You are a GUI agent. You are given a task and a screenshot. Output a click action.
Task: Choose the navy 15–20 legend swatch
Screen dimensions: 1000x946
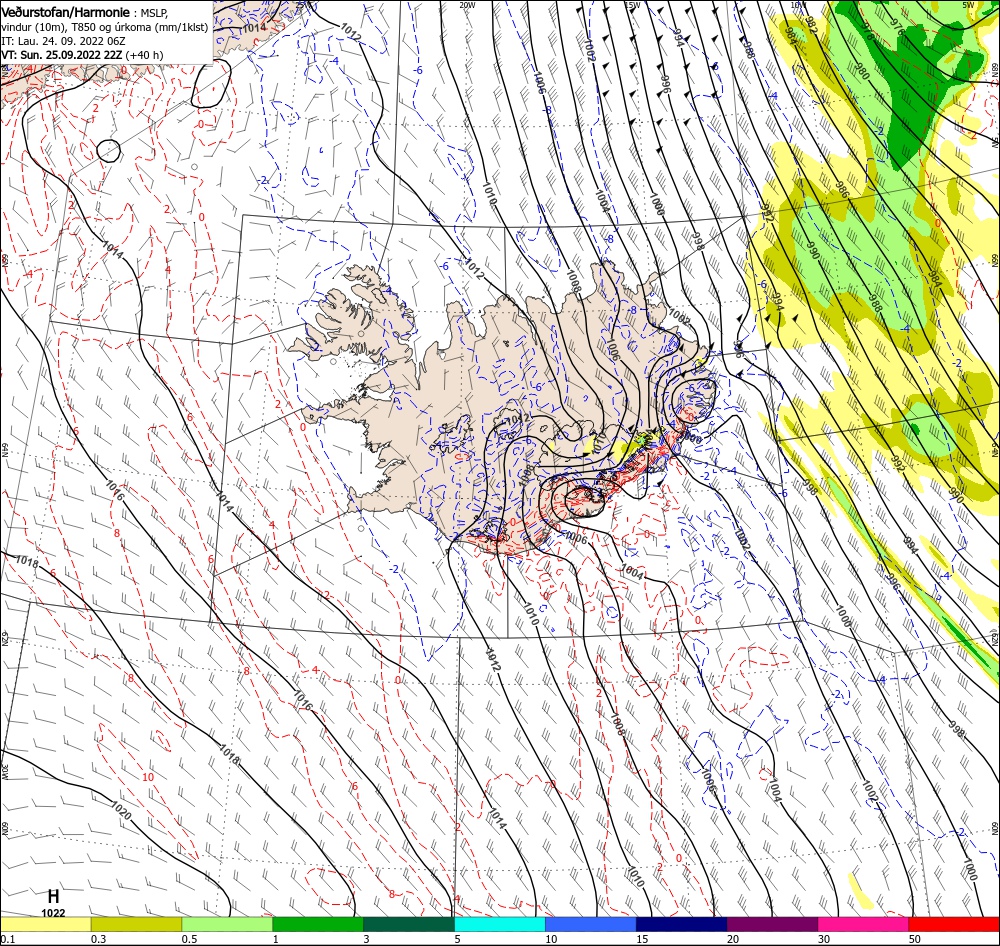(x=681, y=924)
